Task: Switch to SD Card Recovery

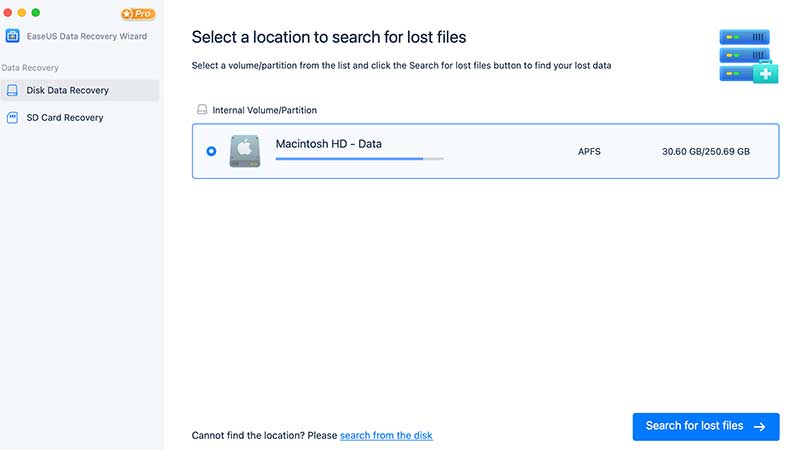Action: point(65,117)
